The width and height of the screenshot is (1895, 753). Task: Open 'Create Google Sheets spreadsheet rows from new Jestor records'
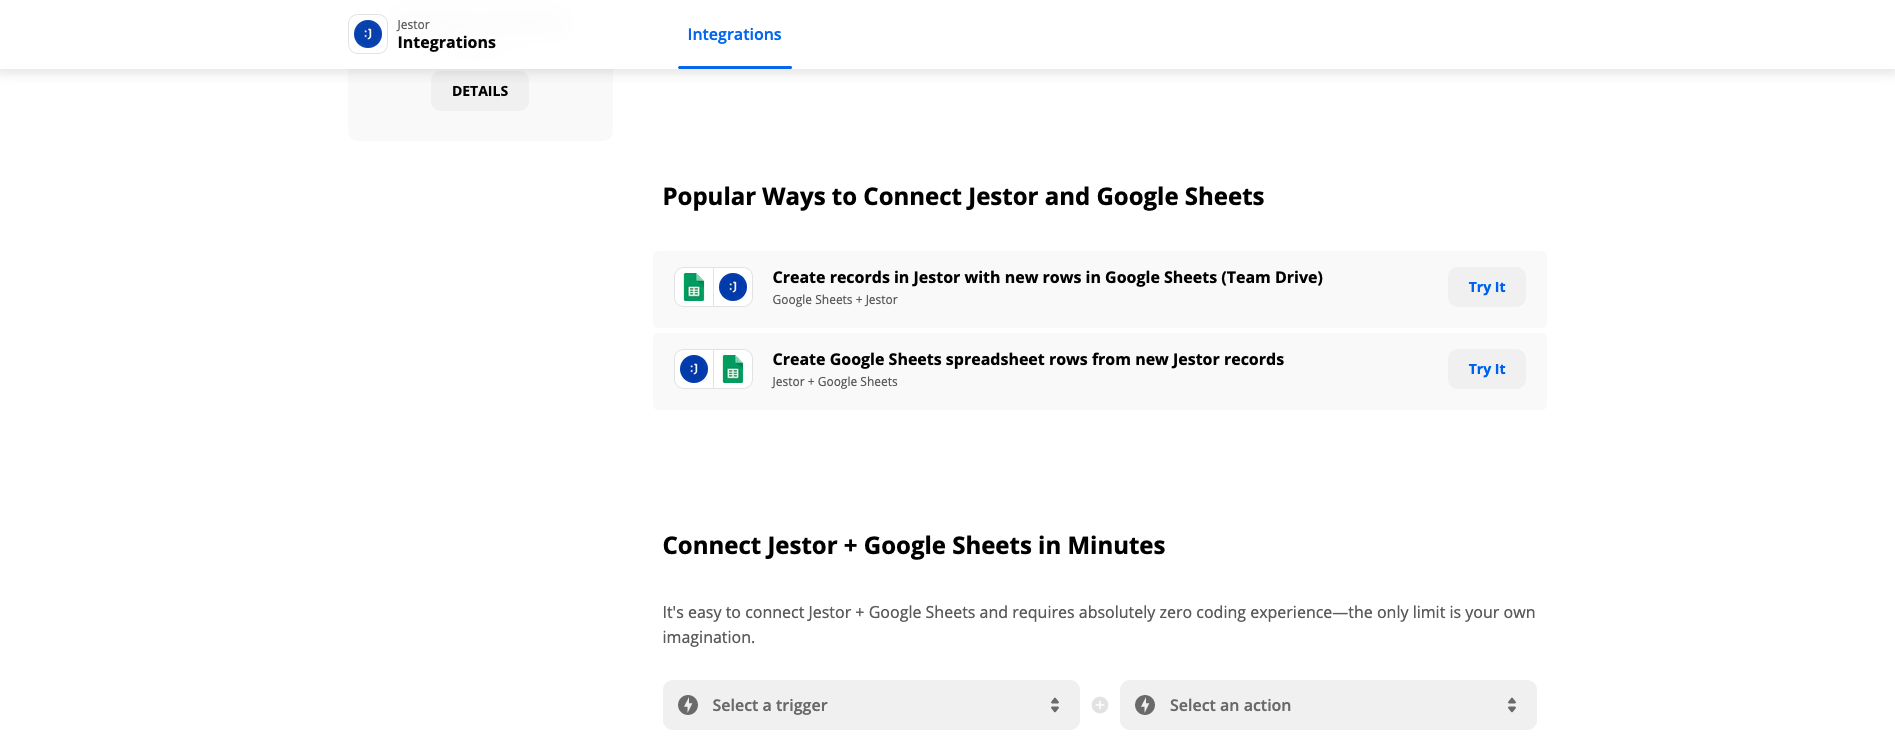point(1028,359)
